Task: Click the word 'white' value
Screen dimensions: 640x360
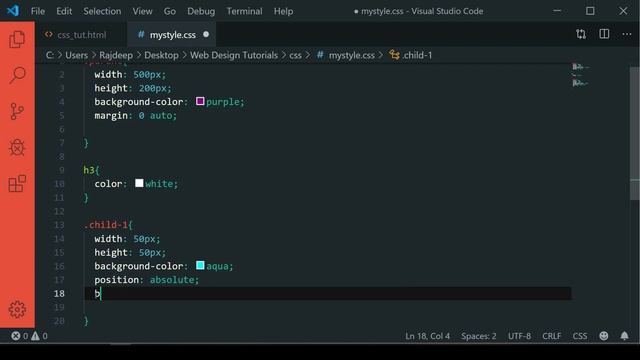Action: 159,184
